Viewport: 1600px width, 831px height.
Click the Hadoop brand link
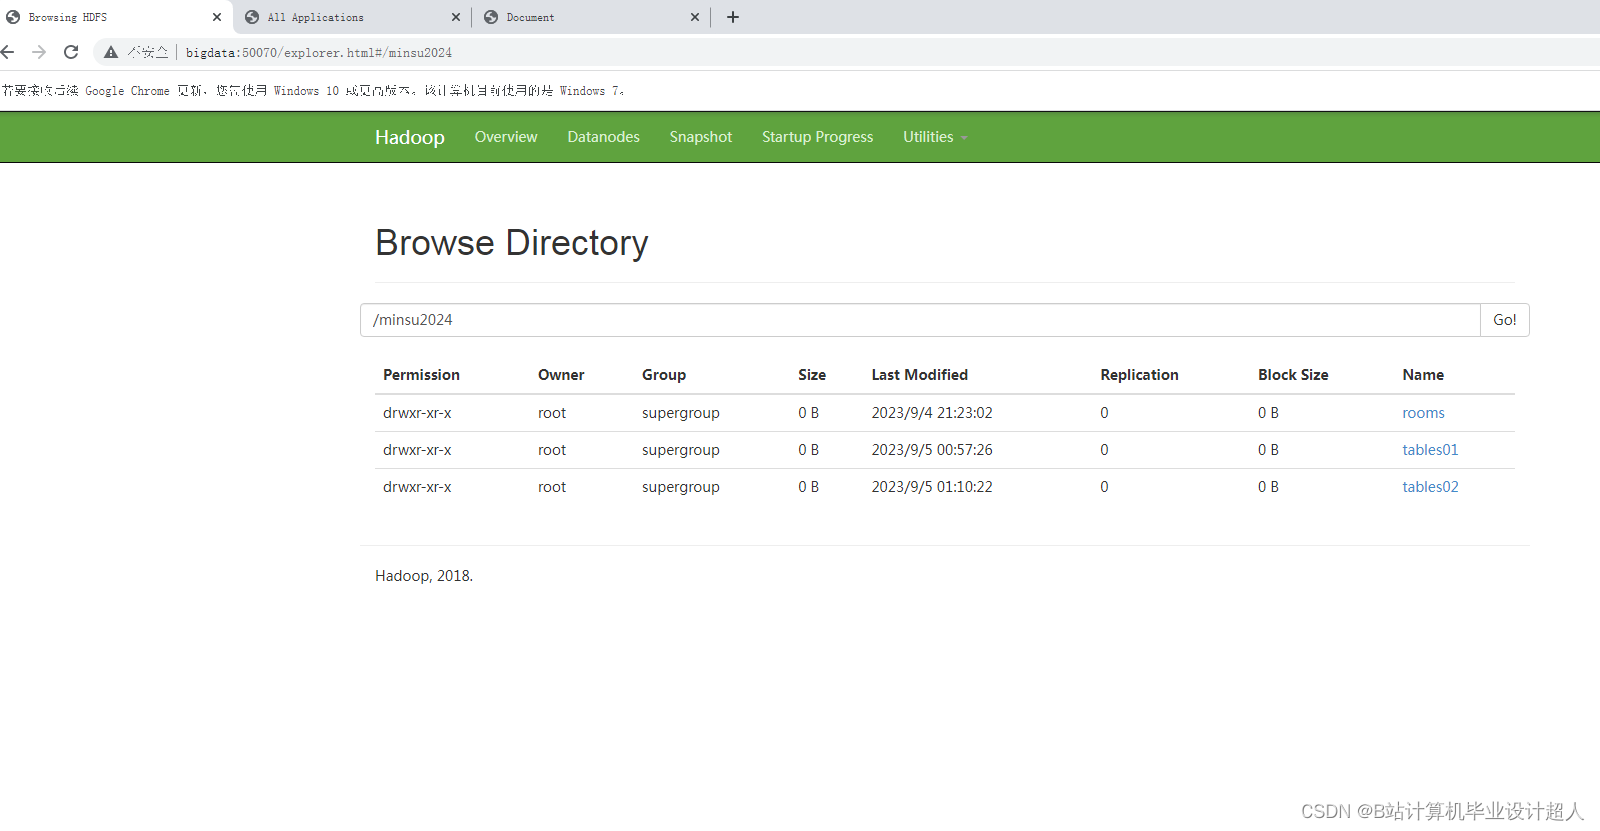410,137
